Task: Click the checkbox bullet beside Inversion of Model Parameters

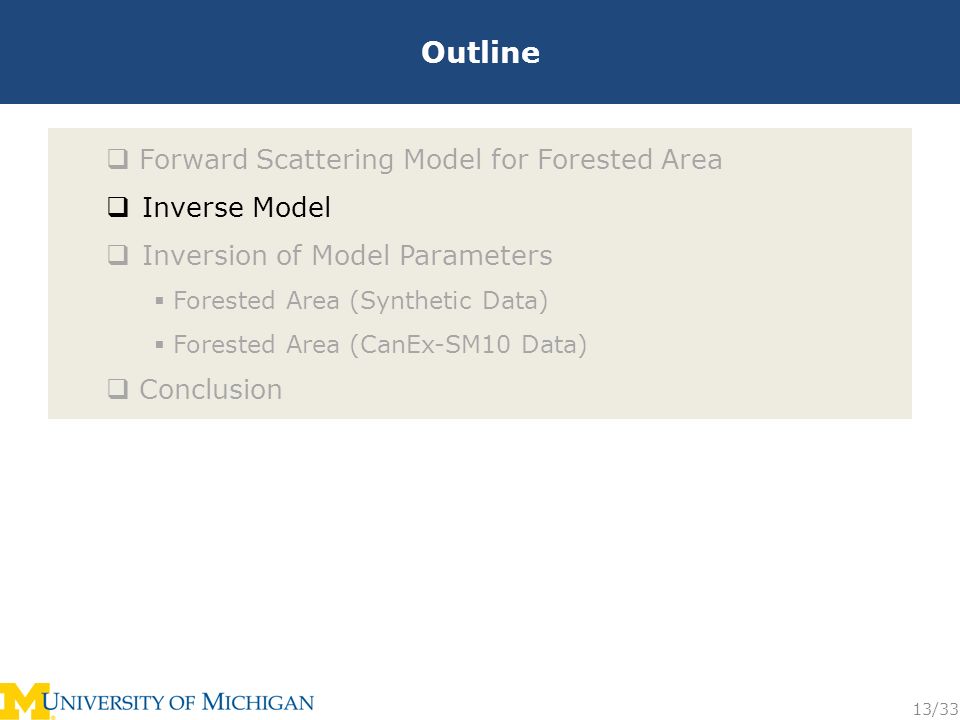Action: click(118, 255)
